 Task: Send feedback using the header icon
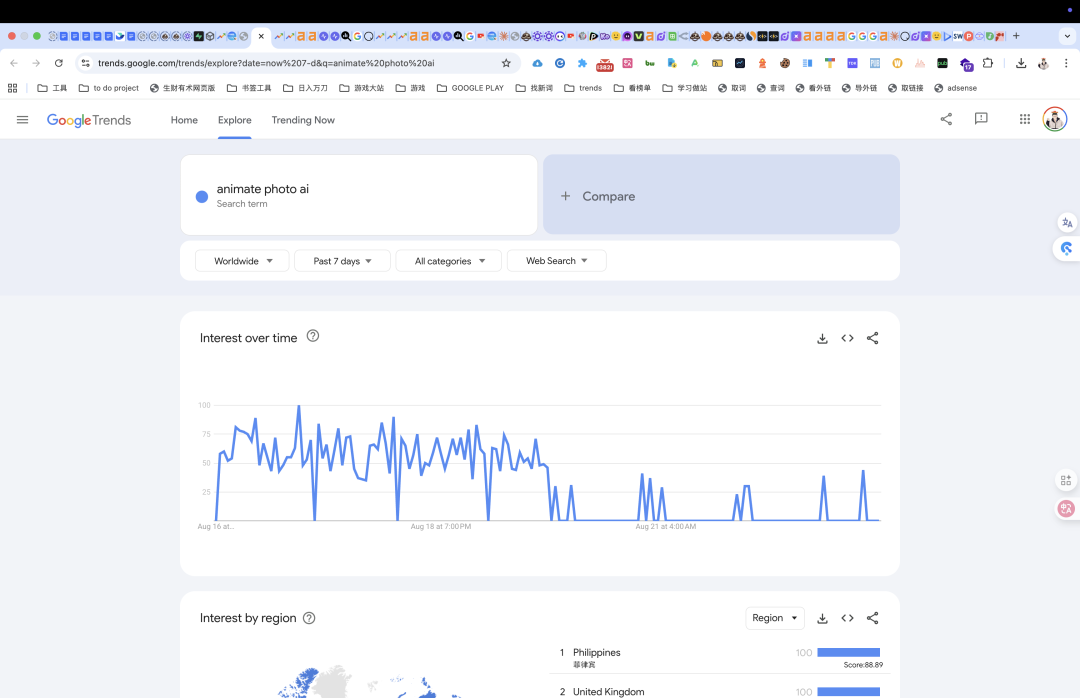point(981,119)
